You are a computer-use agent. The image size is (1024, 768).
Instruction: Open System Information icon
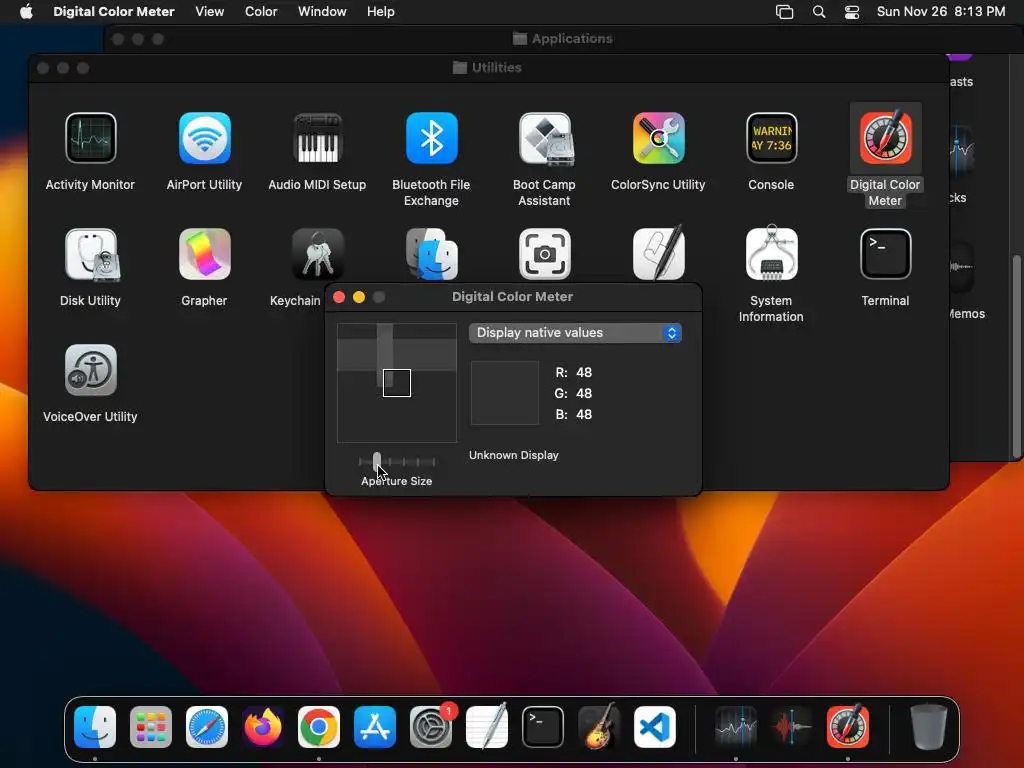[771, 253]
